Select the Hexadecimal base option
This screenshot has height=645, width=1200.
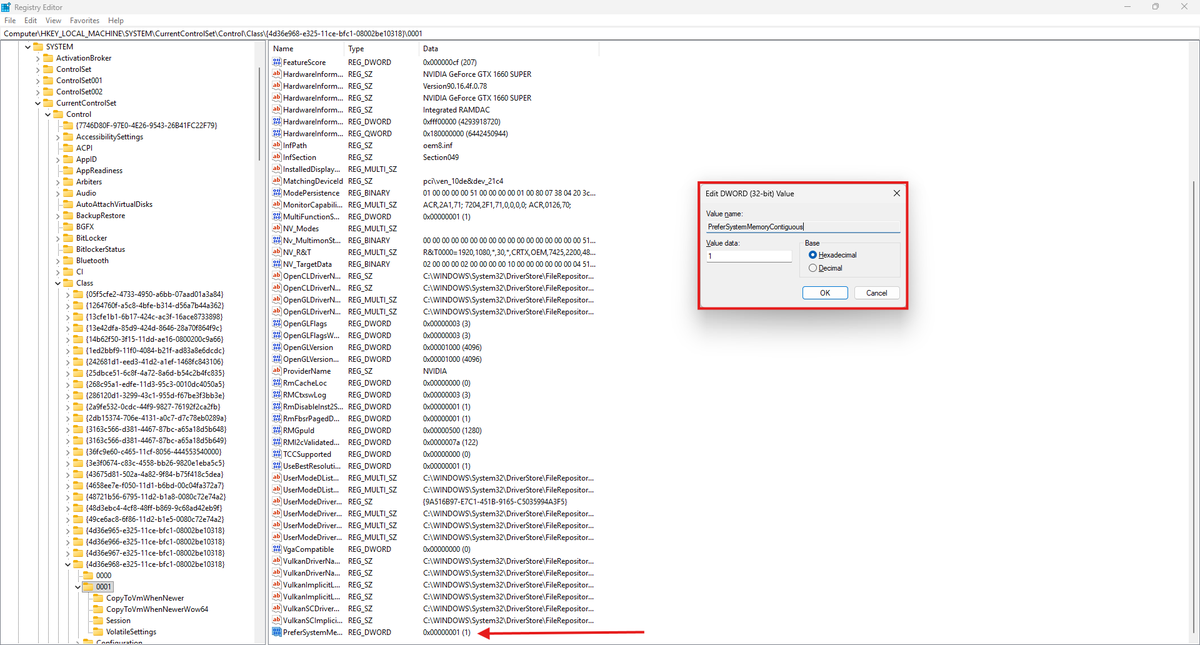coord(813,255)
